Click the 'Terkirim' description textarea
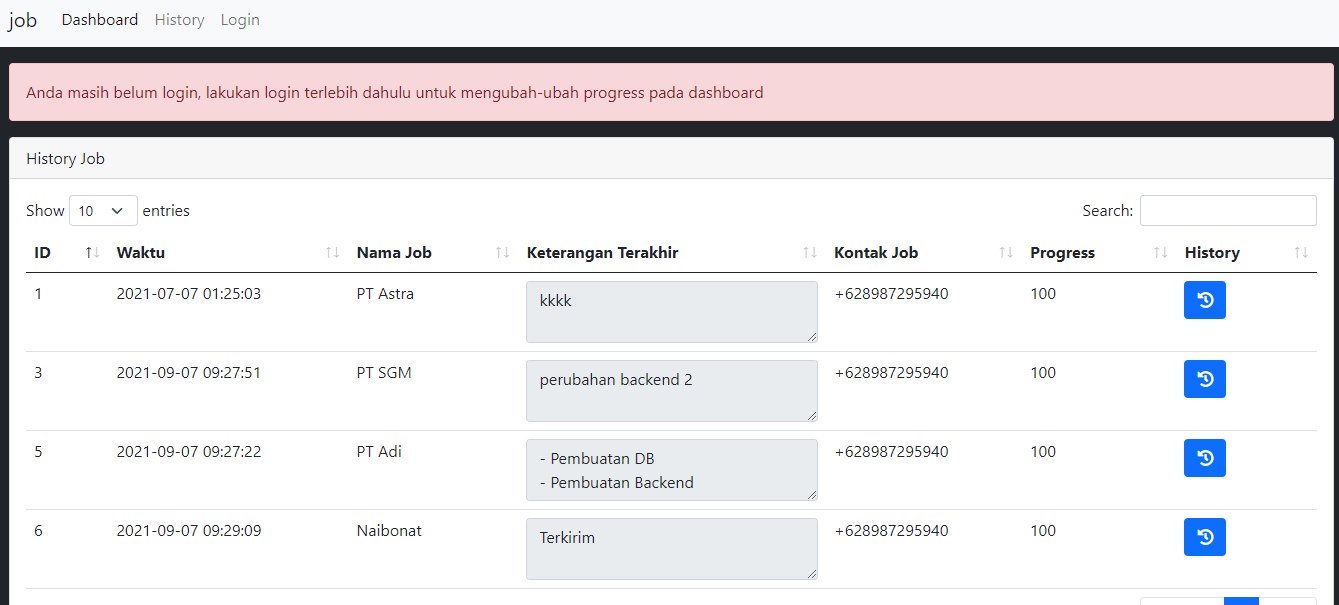1339x605 pixels. 671,549
